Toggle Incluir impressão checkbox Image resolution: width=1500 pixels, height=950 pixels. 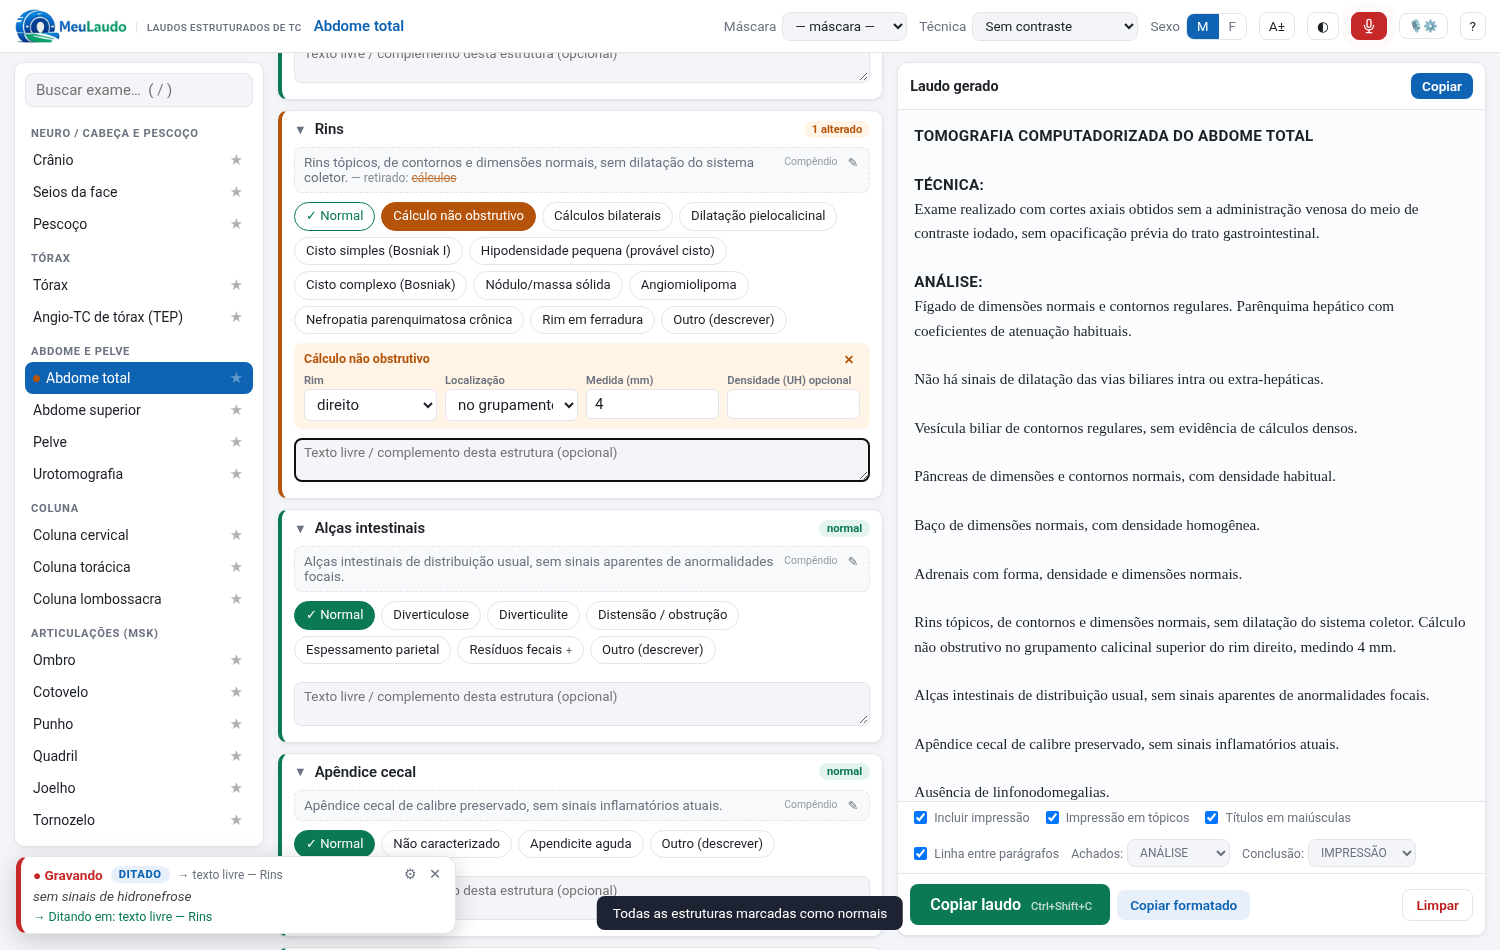pyautogui.click(x=921, y=818)
